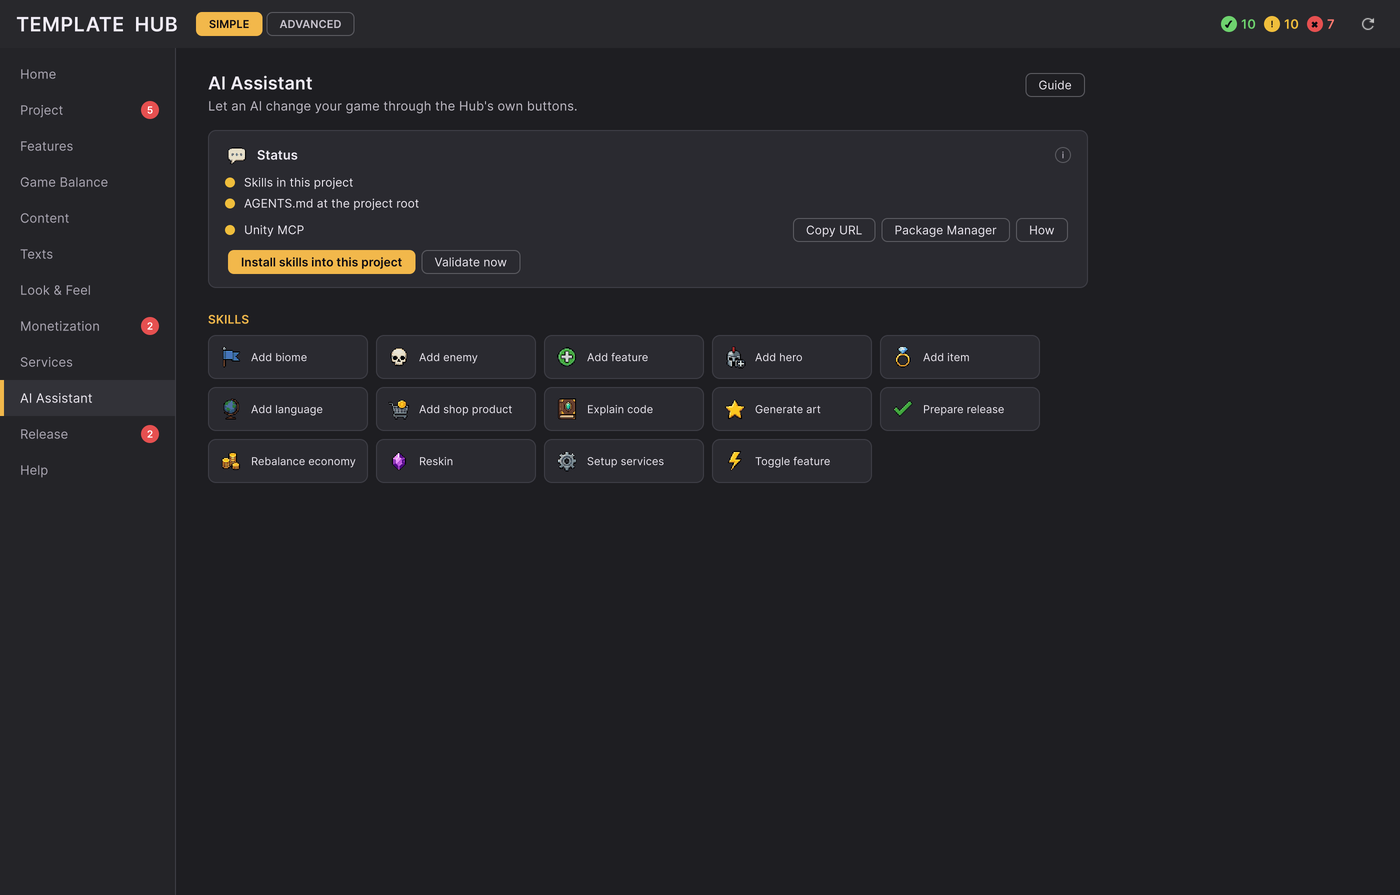This screenshot has width=1400, height=895.
Task: Open Monetization in sidebar
Action: pos(88,326)
